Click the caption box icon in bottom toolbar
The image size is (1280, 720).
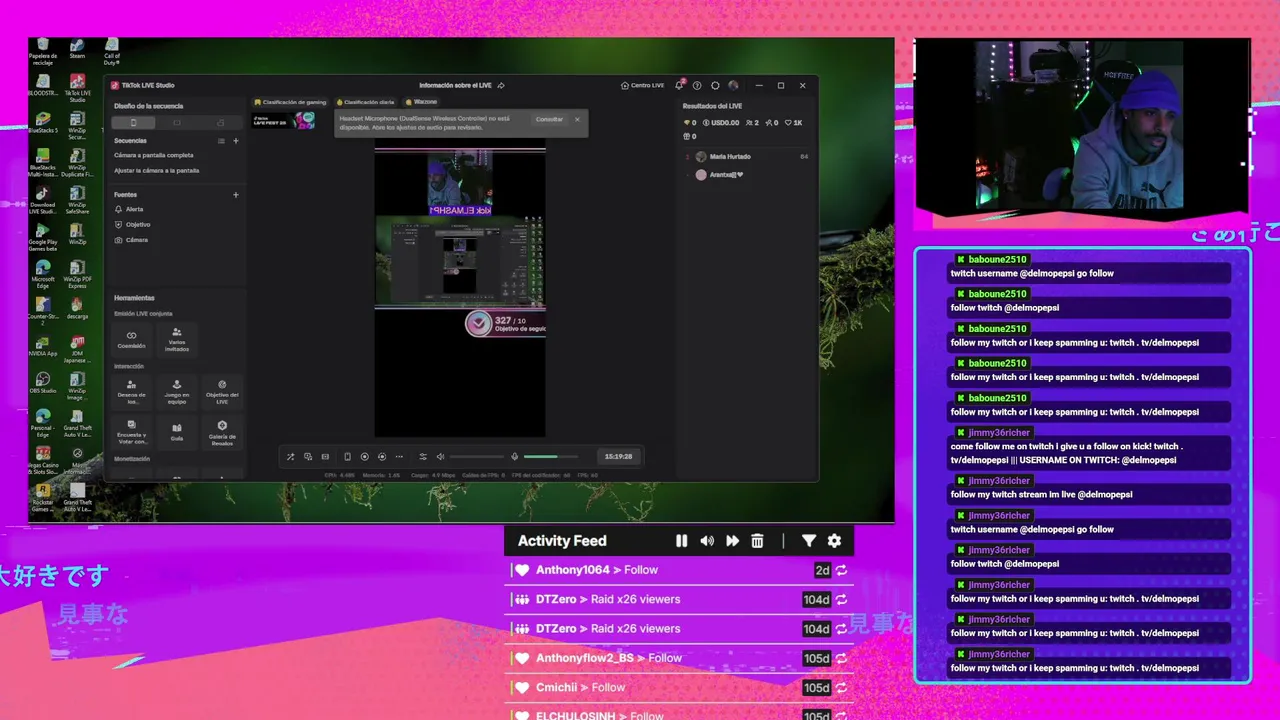[x=325, y=457]
